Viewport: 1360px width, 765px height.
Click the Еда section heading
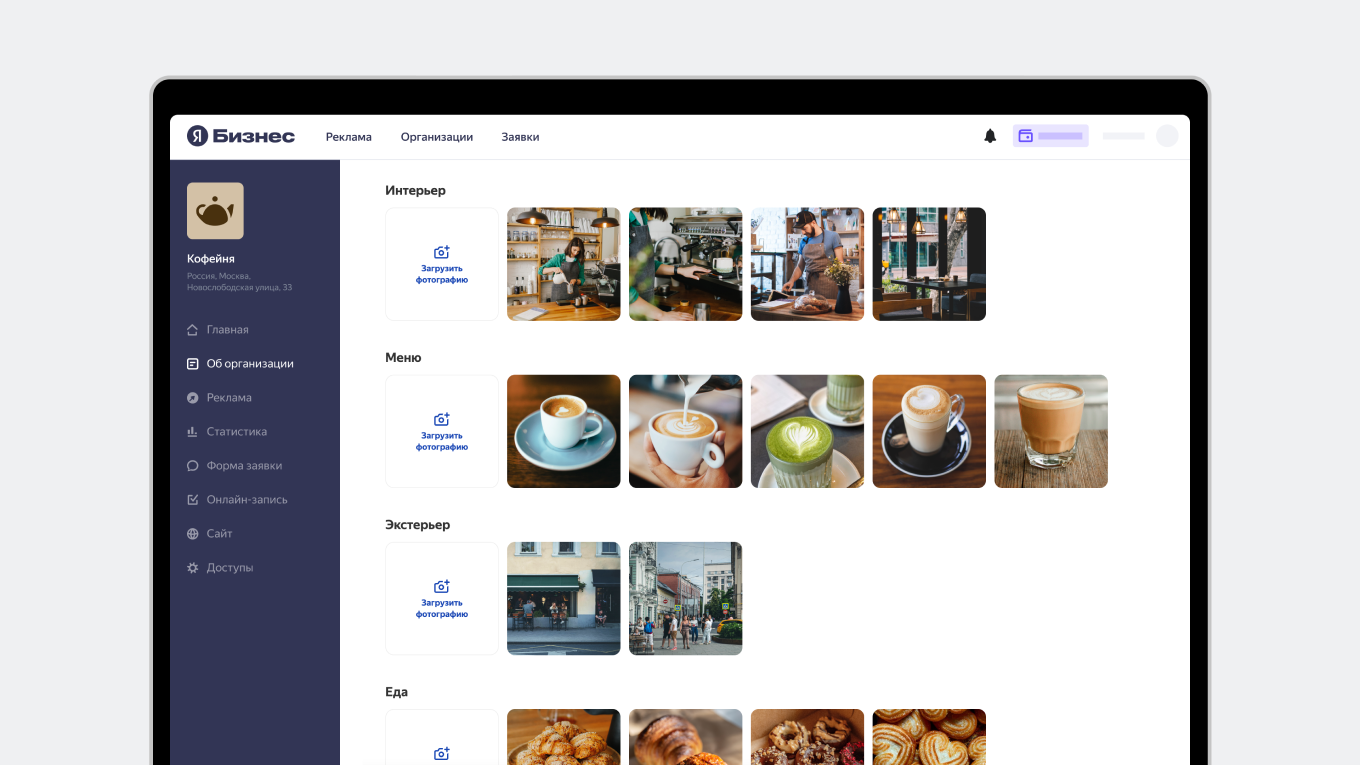point(397,692)
